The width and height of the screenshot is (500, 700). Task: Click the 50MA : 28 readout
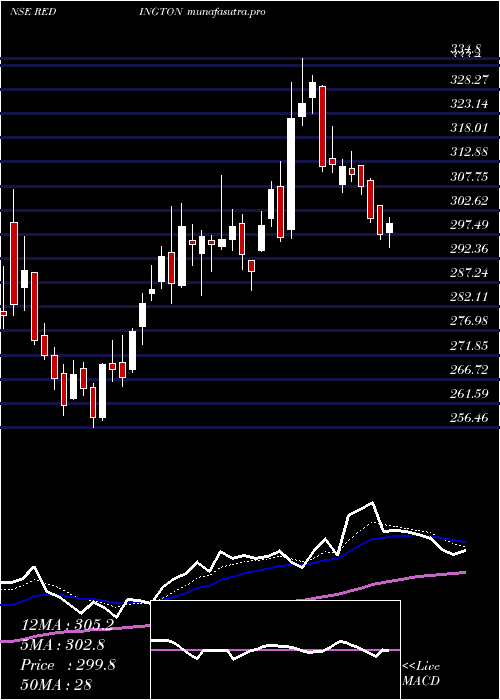[x=56, y=685]
